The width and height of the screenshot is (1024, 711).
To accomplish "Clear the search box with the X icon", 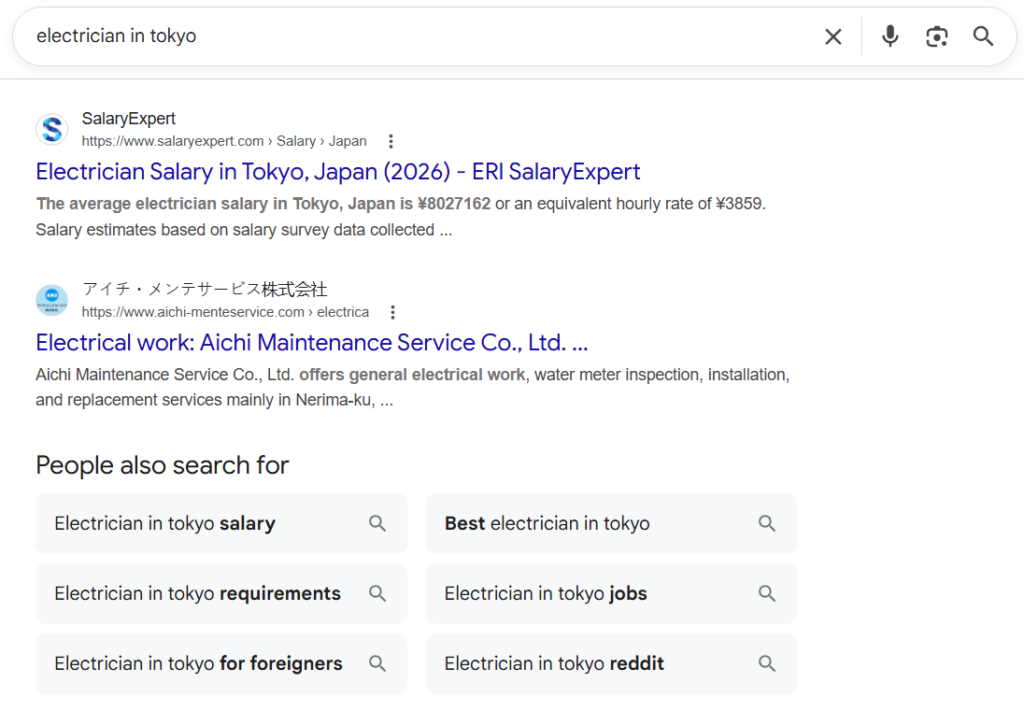I will tap(833, 37).
